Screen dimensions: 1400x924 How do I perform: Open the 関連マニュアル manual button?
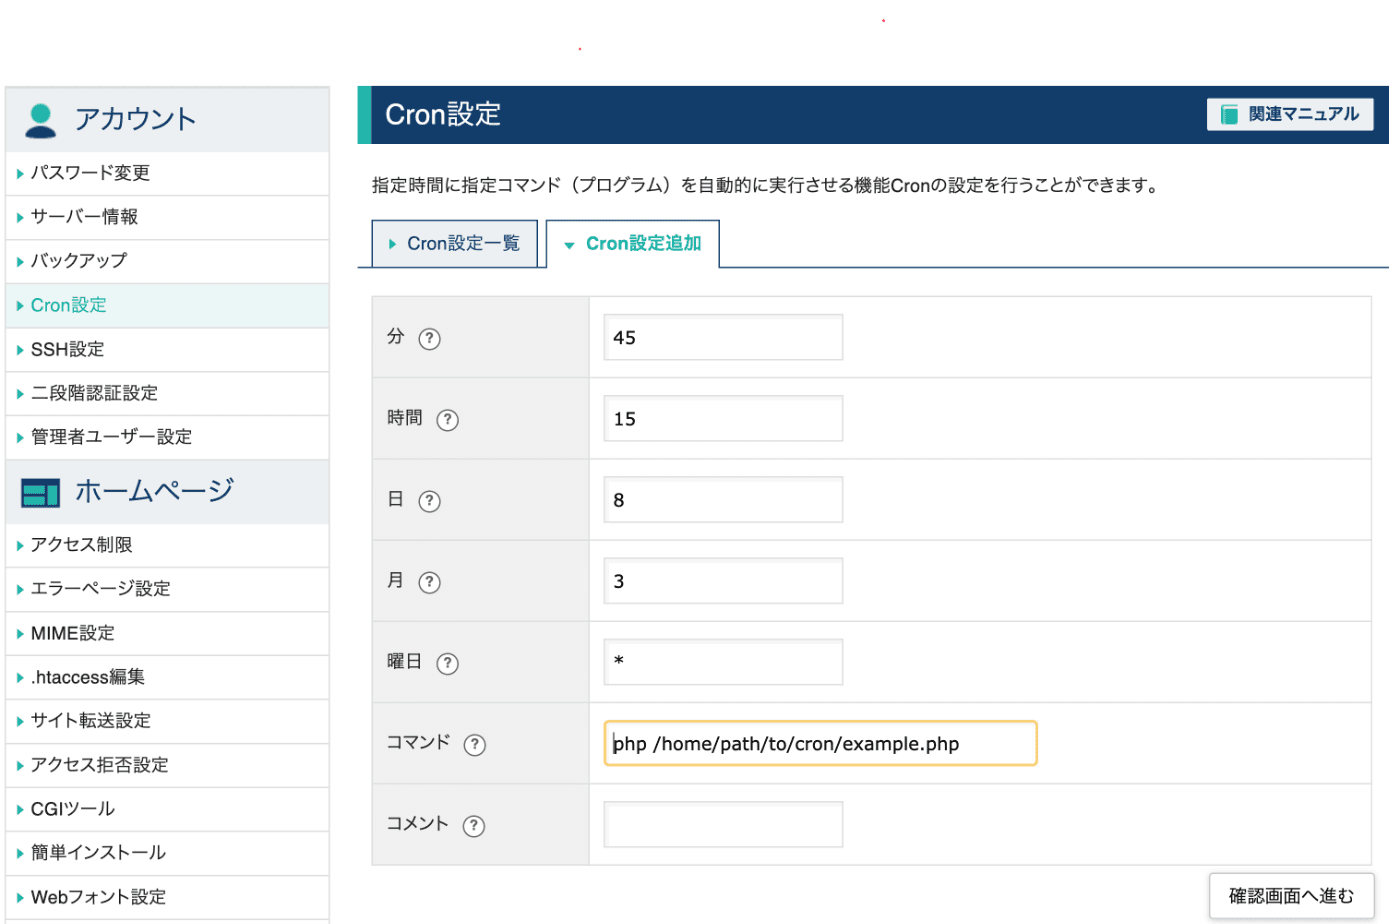point(1290,114)
